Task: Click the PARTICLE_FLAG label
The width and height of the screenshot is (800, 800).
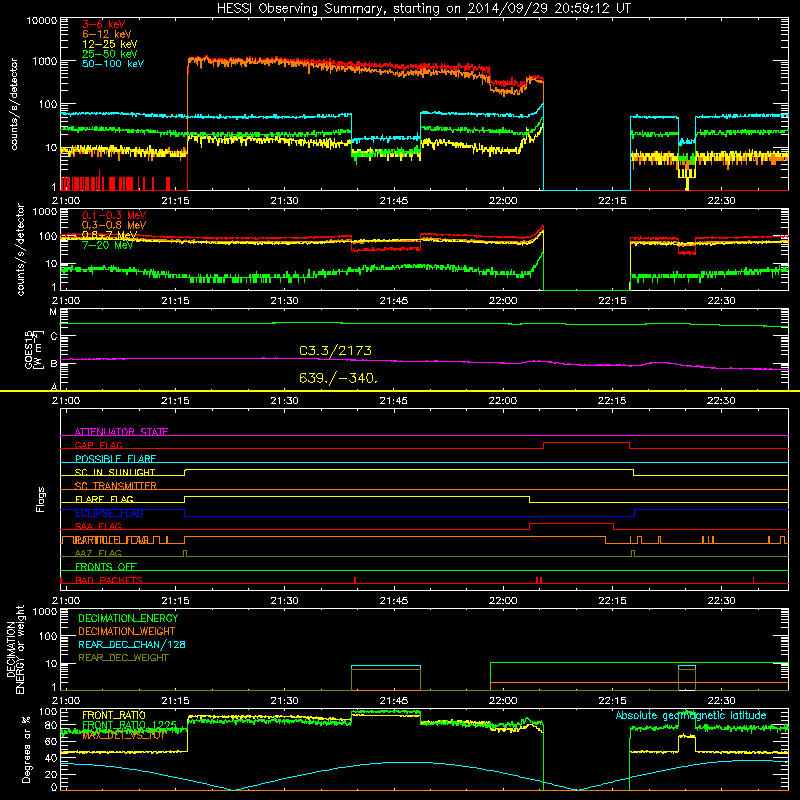Action: click(x=112, y=540)
